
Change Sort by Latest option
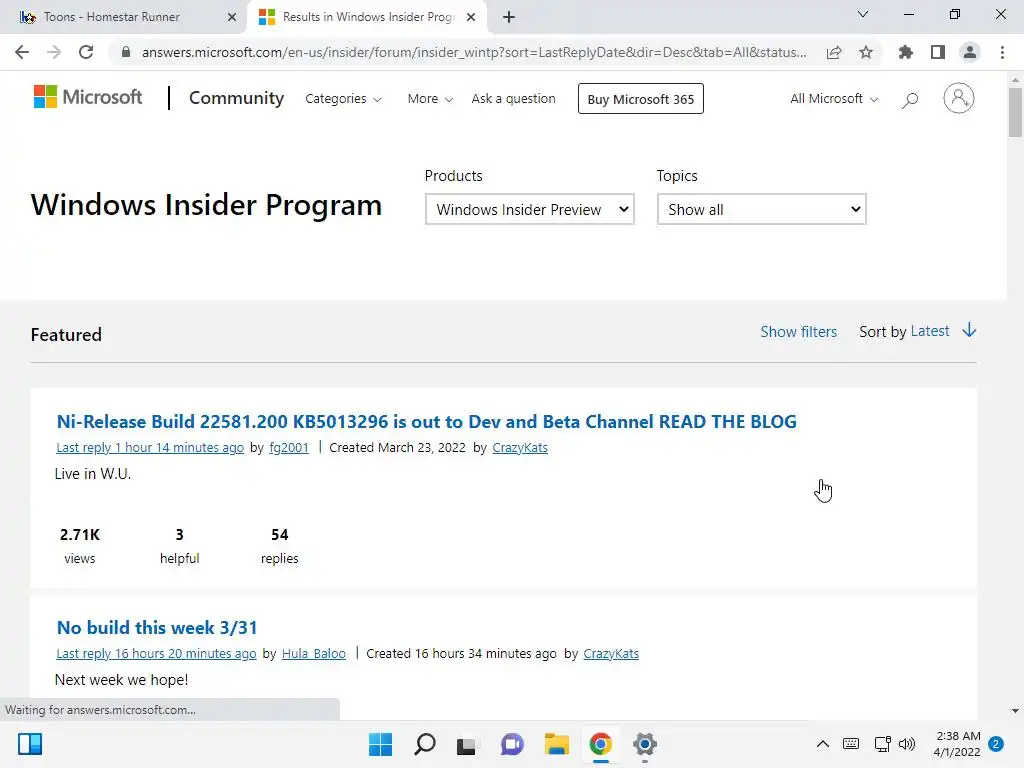pos(930,331)
